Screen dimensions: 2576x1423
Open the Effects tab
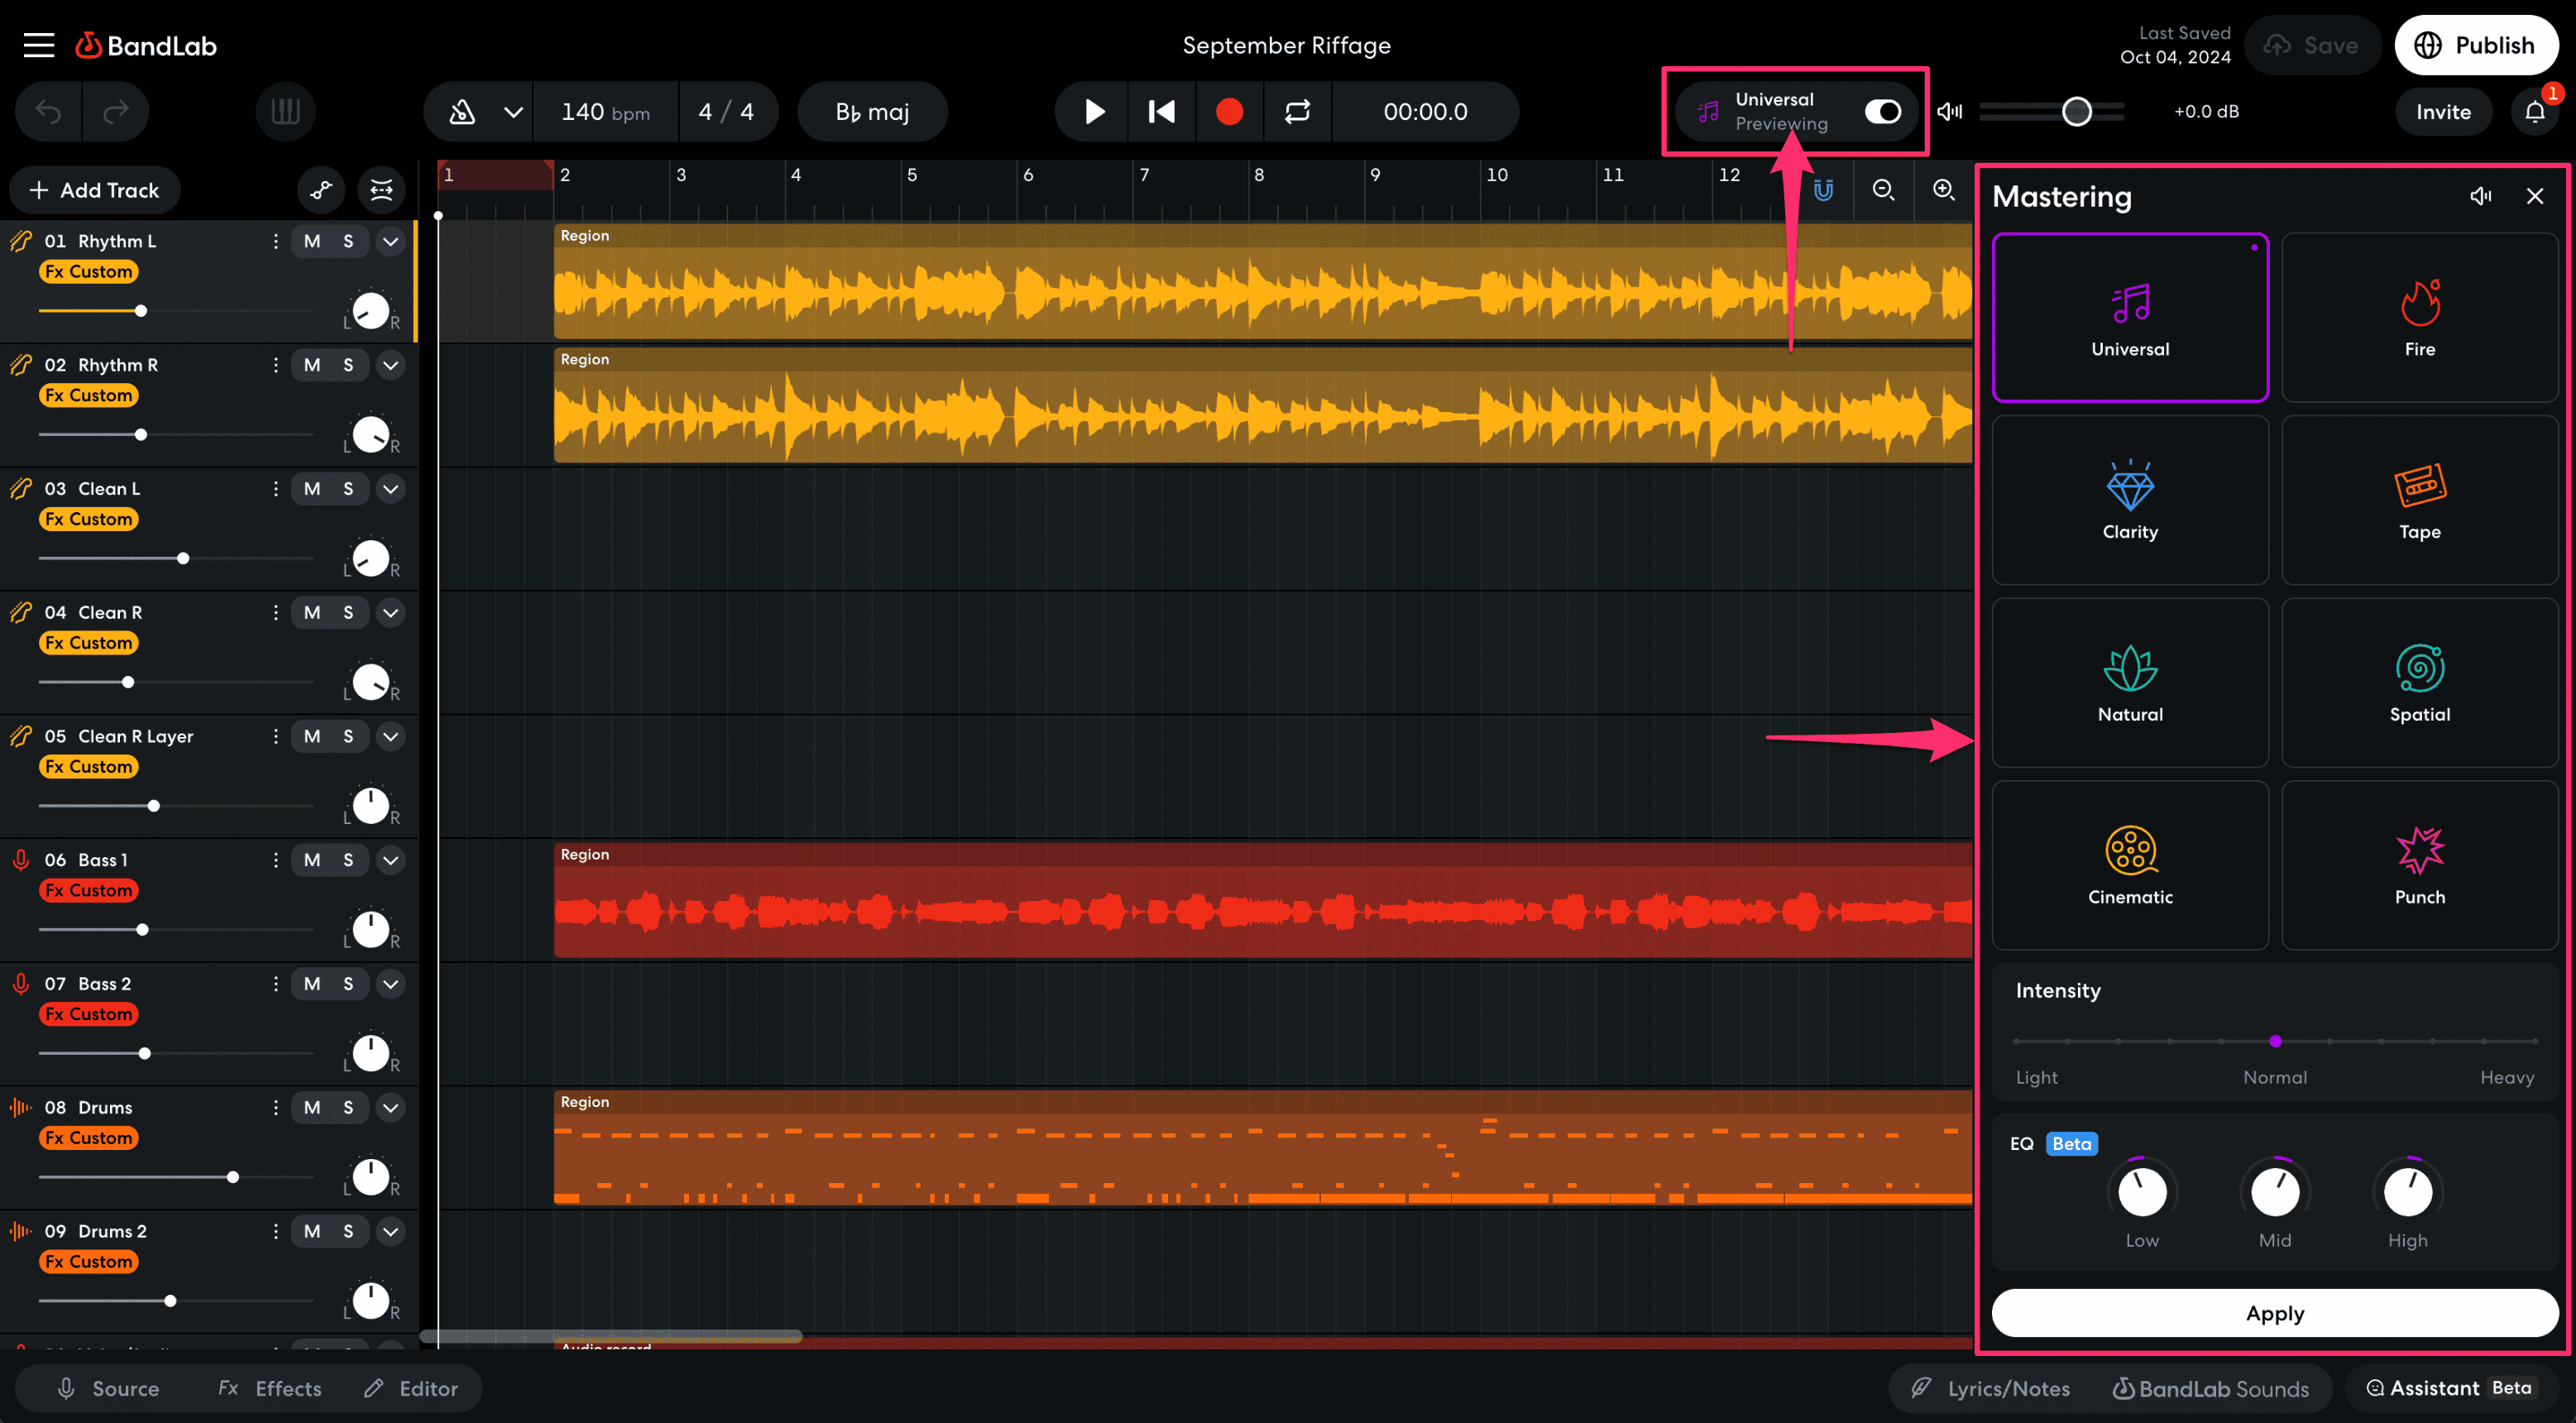270,1388
